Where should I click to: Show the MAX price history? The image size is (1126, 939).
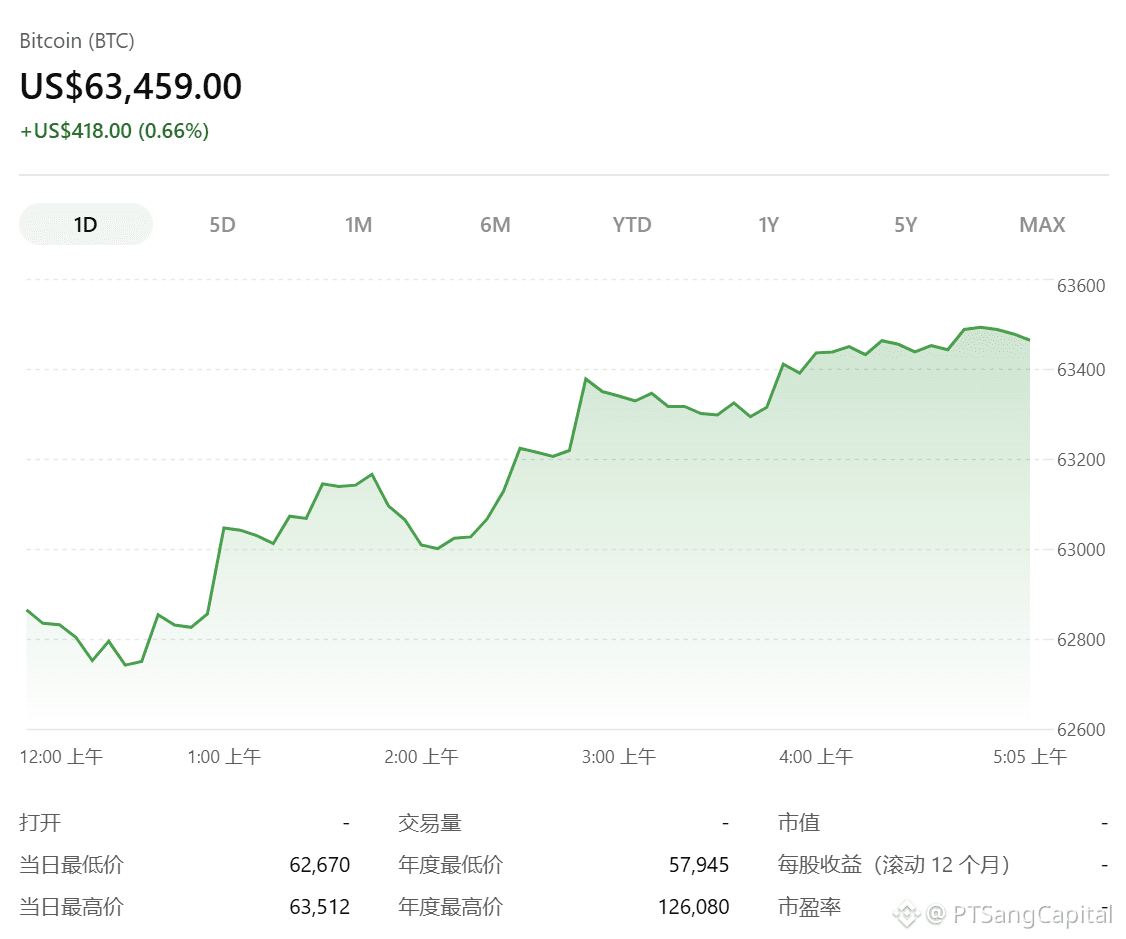point(1042,225)
